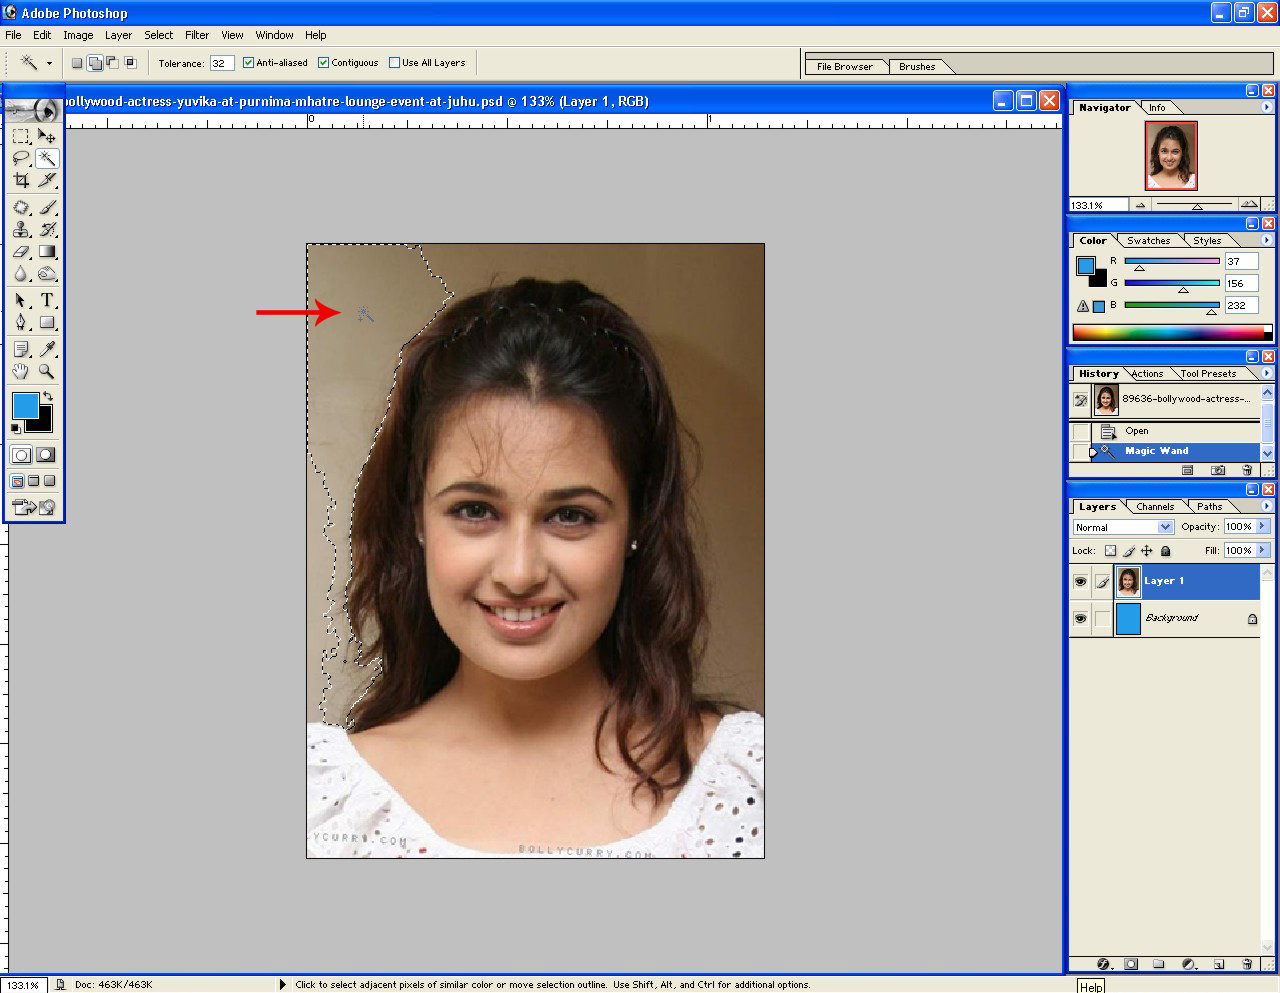Switch to the Swatches tab

pos(1148,241)
